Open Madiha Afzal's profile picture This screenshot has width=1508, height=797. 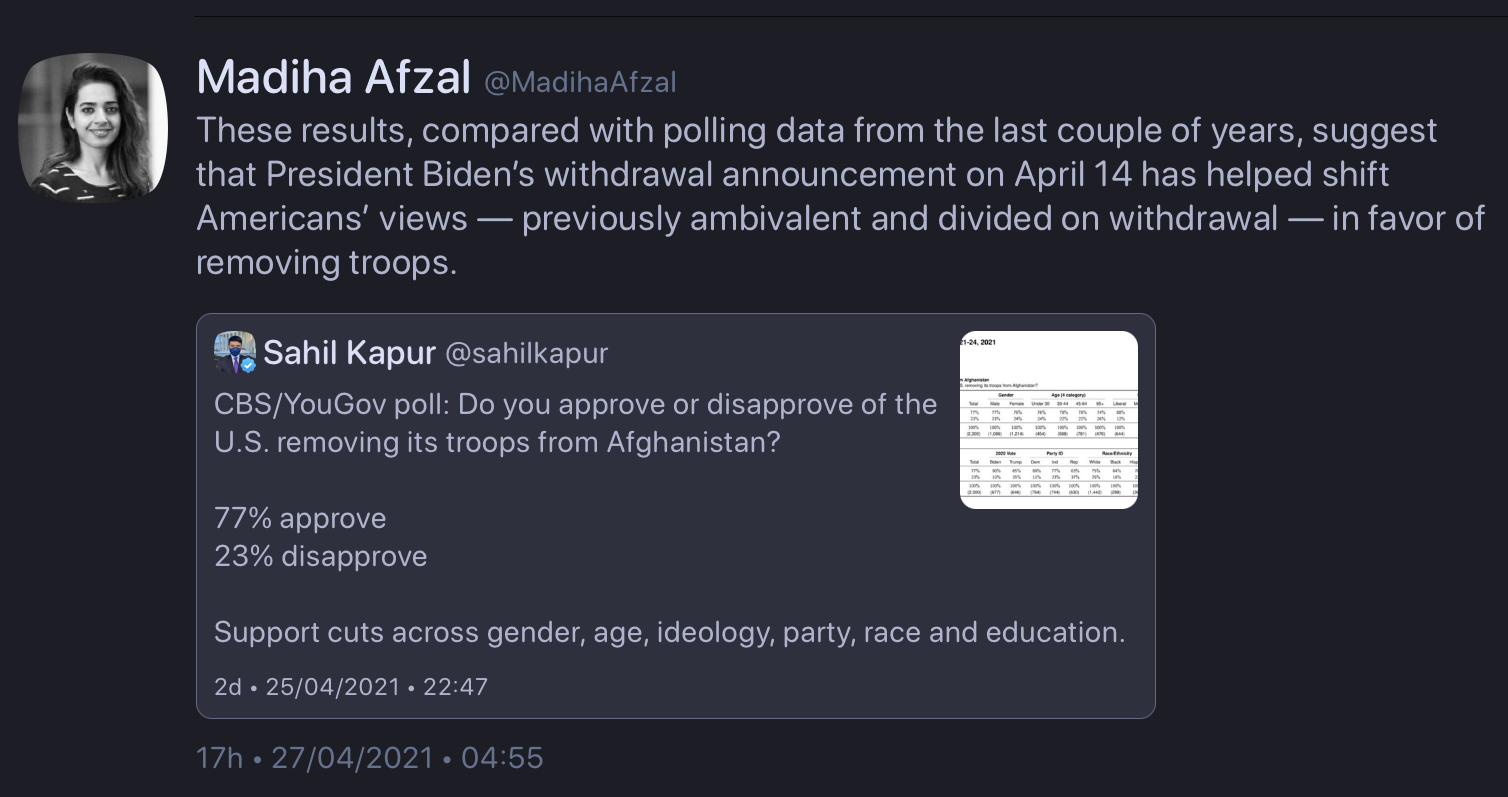point(93,128)
